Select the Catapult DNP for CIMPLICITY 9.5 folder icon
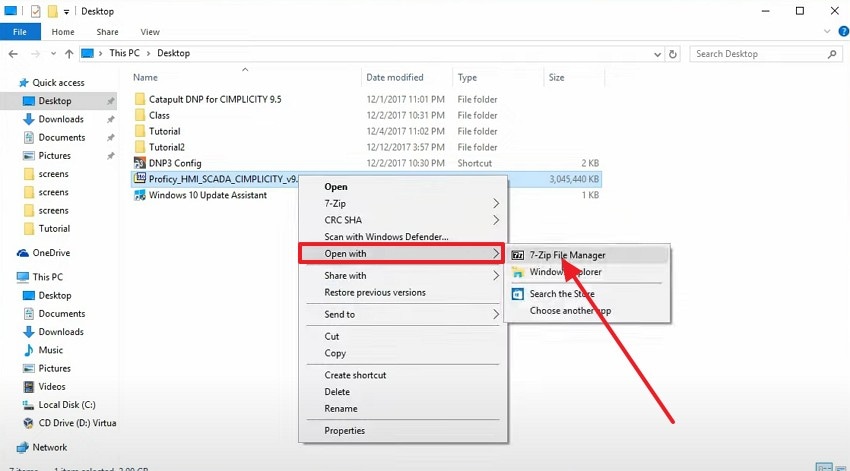Image resolution: width=850 pixels, height=471 pixels. [x=140, y=99]
